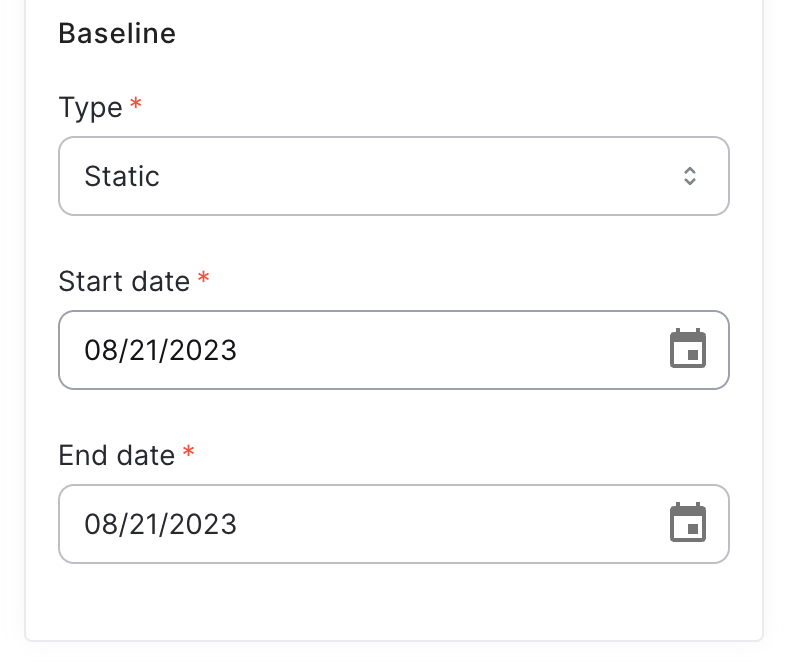Click the required asterisk beside Type

(x=136, y=103)
